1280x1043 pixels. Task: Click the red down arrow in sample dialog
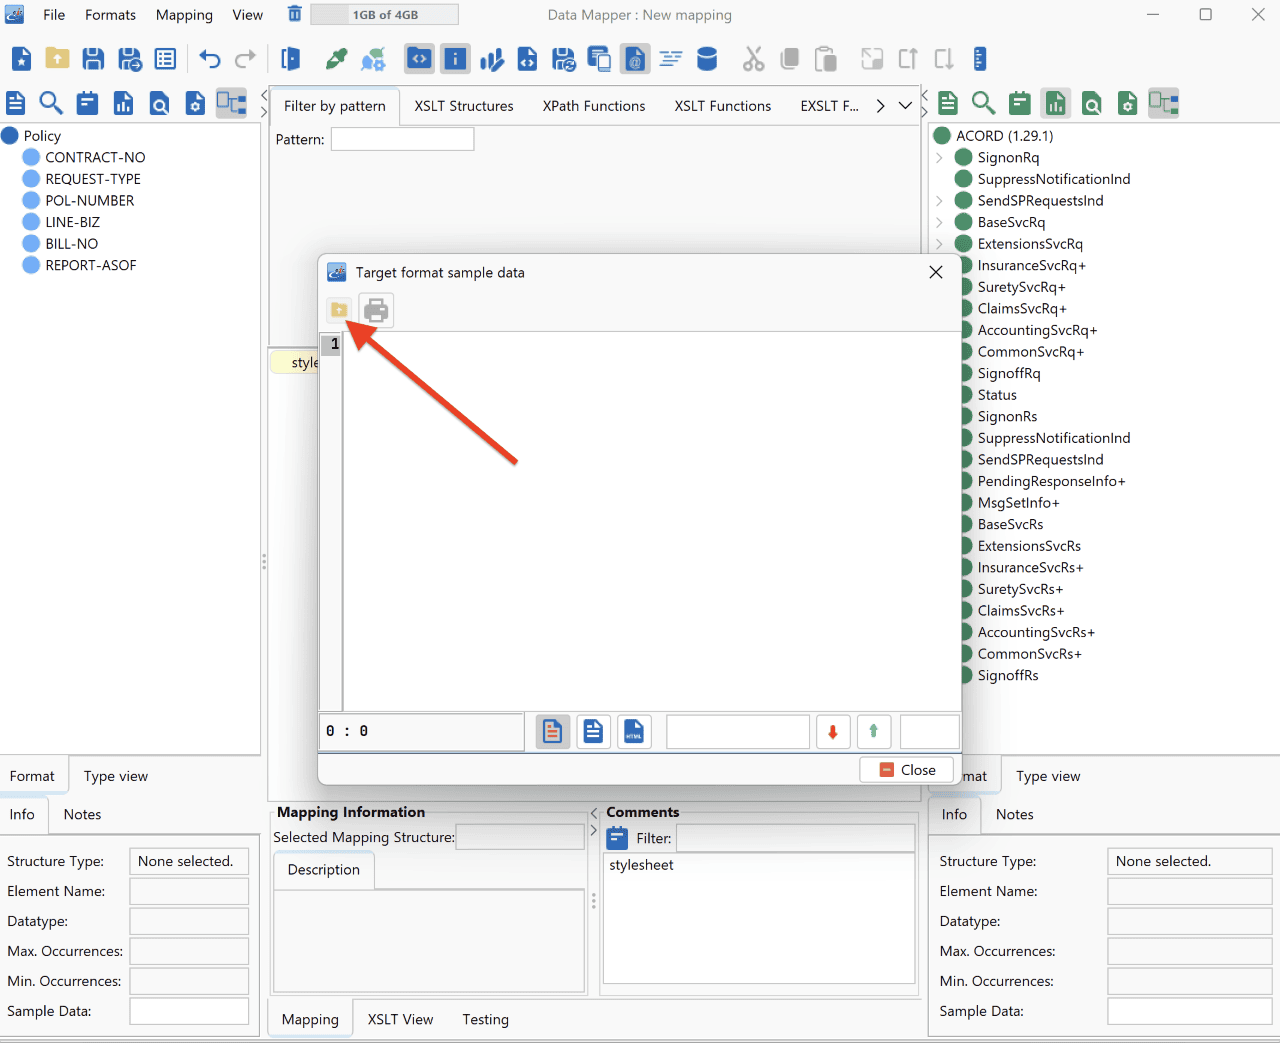pos(833,732)
